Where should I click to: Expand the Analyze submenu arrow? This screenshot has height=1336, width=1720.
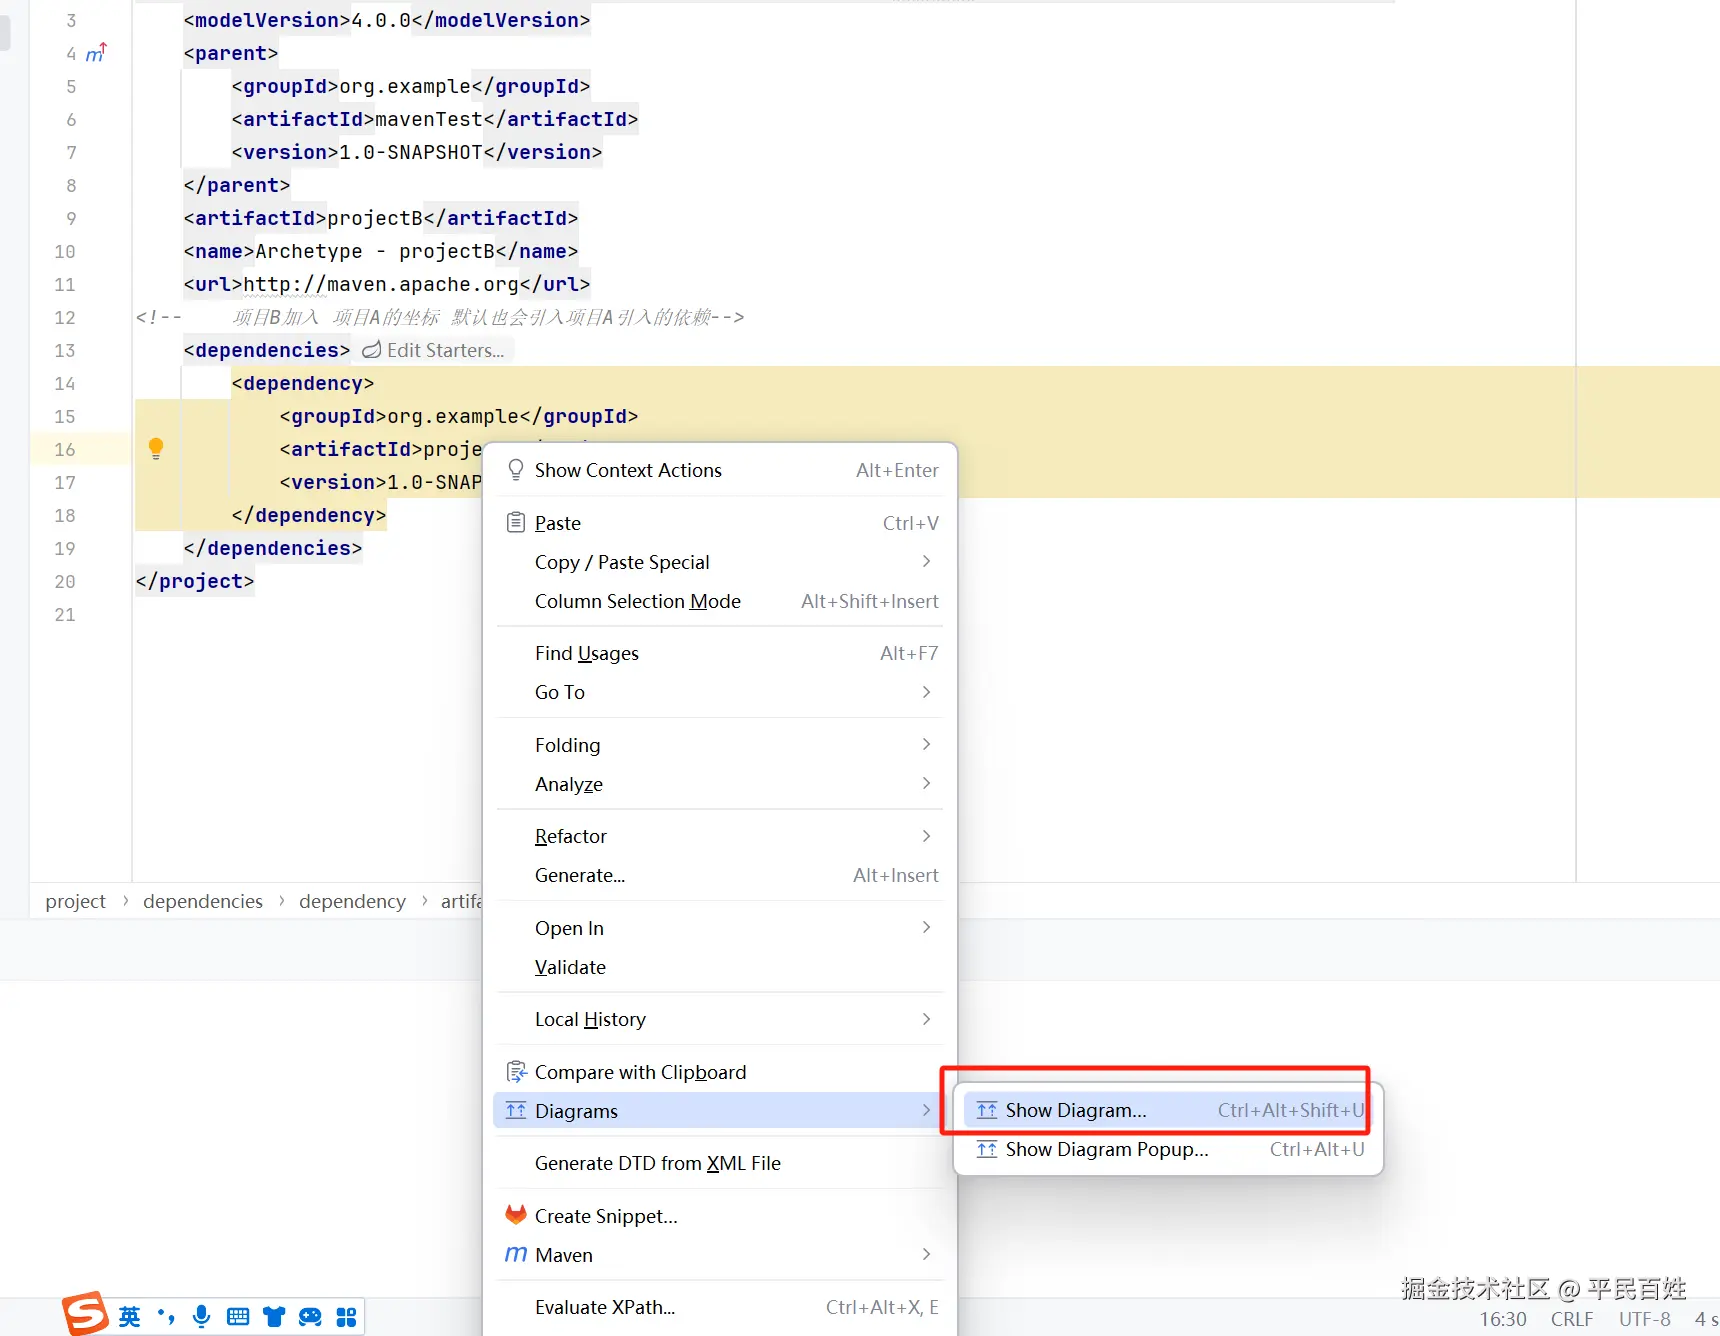click(x=927, y=783)
